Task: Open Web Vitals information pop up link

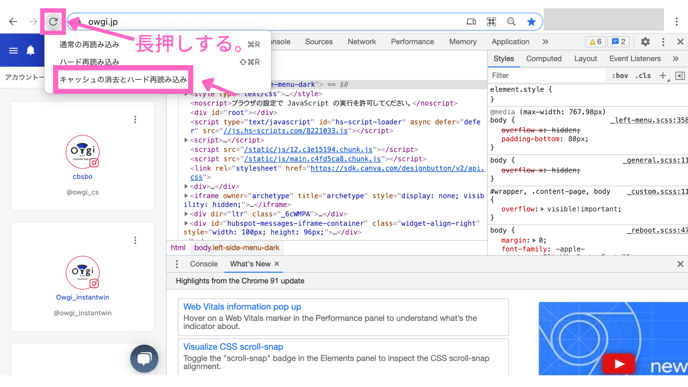Action: tap(242, 307)
